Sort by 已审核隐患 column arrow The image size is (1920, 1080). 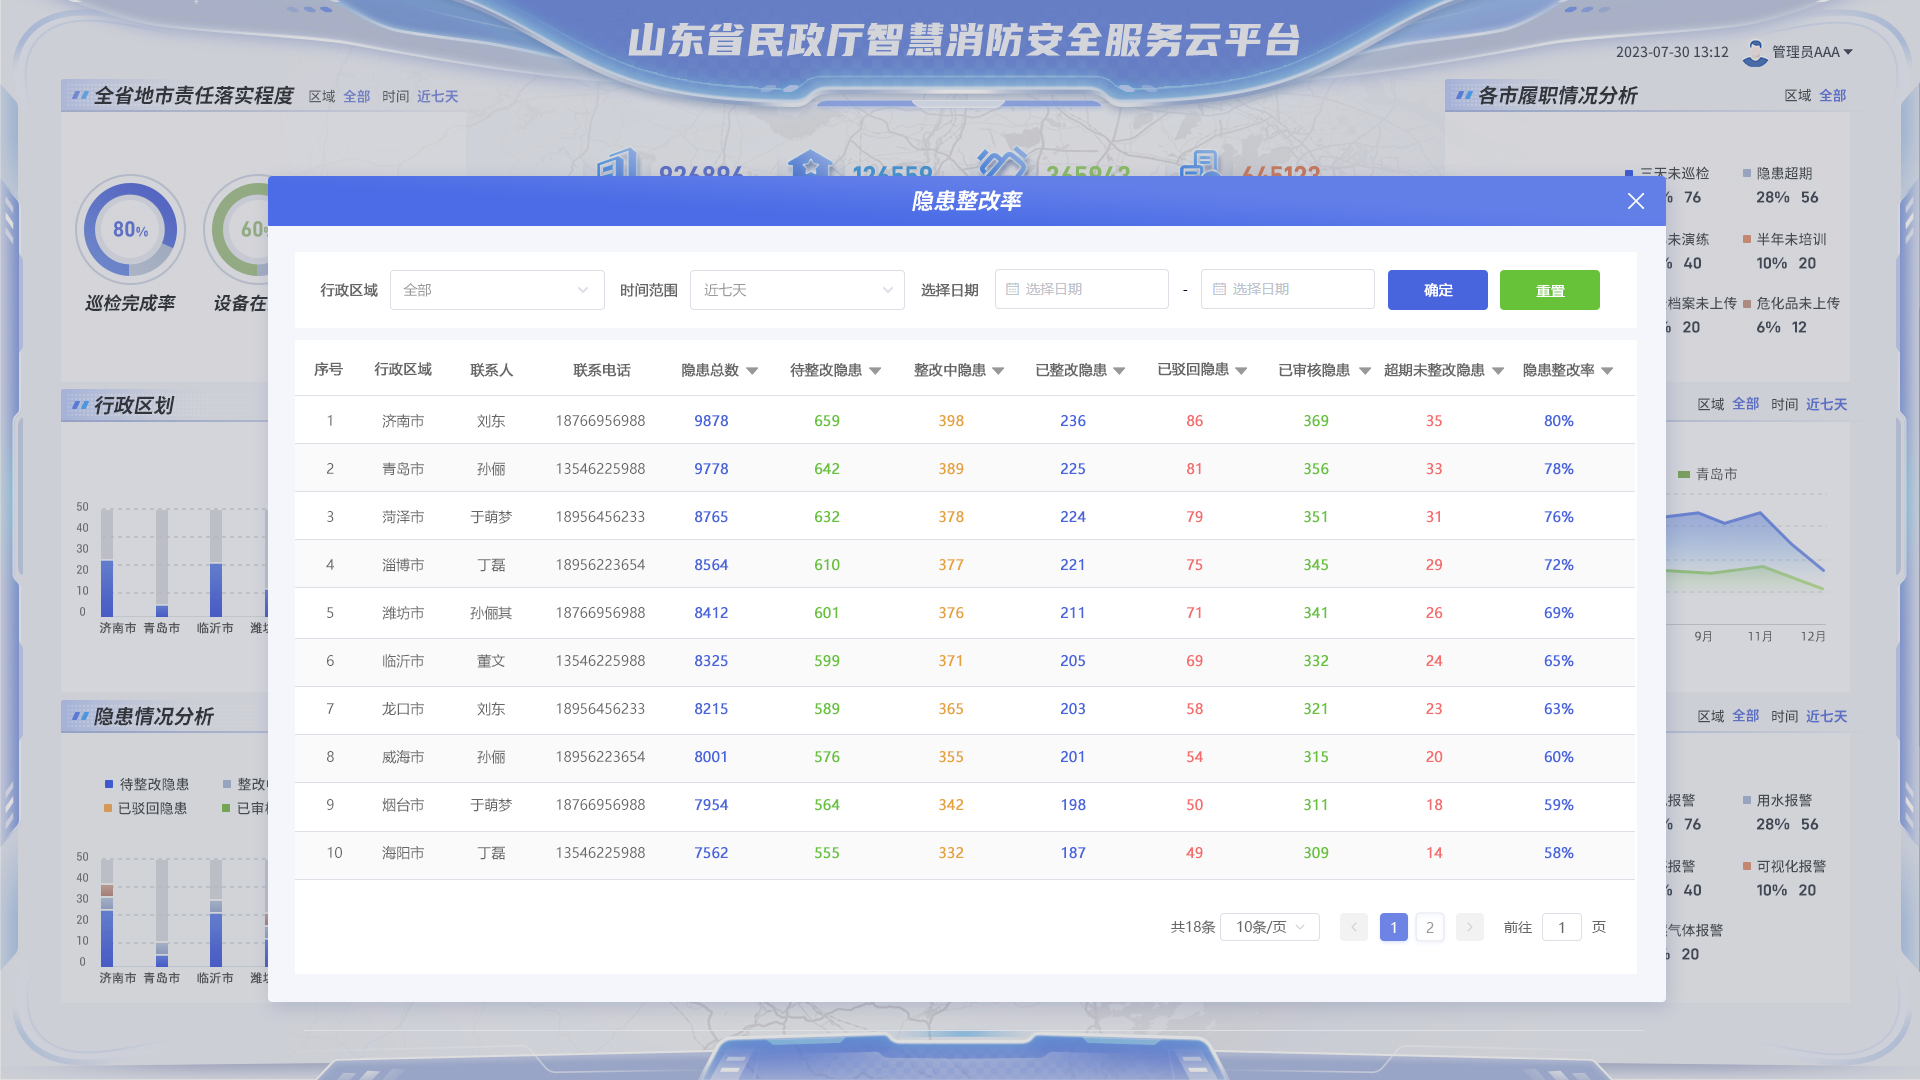pos(1364,371)
